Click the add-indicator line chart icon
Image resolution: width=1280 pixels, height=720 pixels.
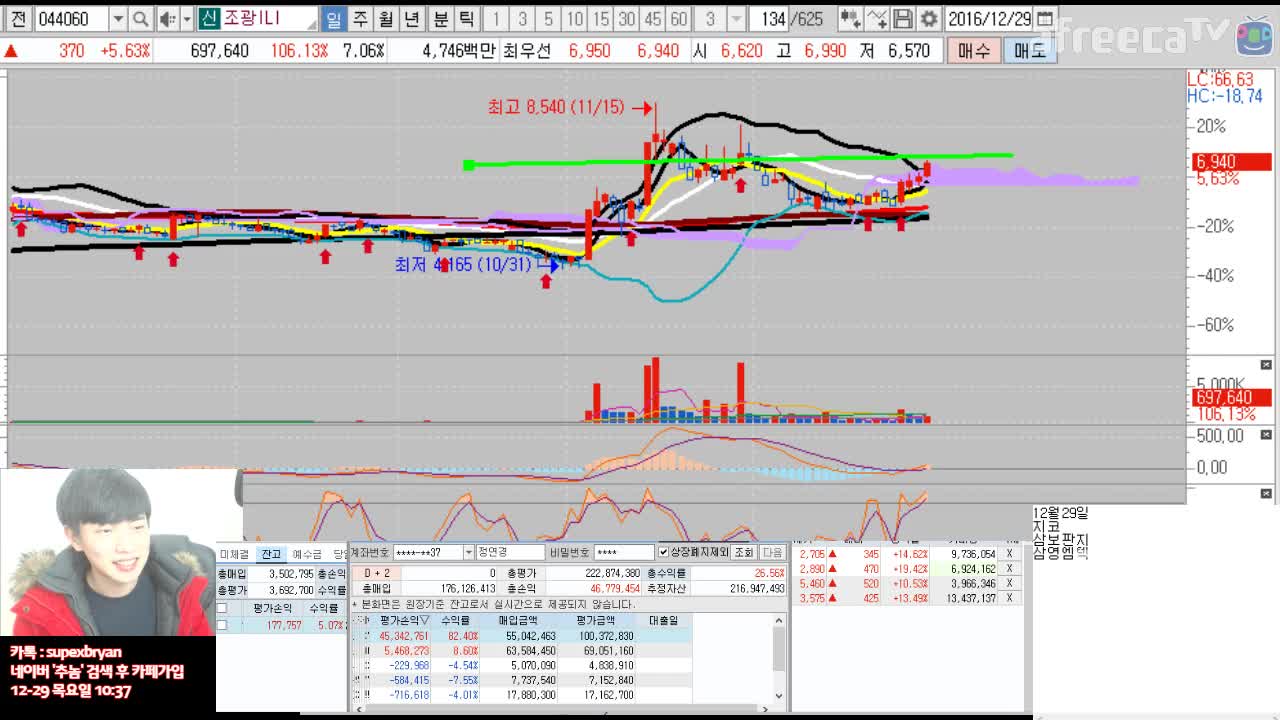(876, 19)
